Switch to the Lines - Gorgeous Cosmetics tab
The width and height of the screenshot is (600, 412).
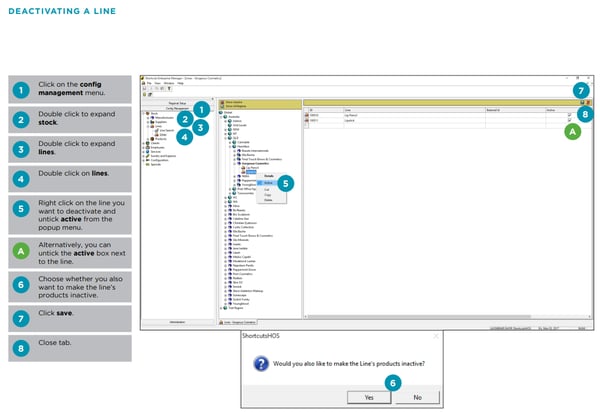pyautogui.click(x=238, y=322)
